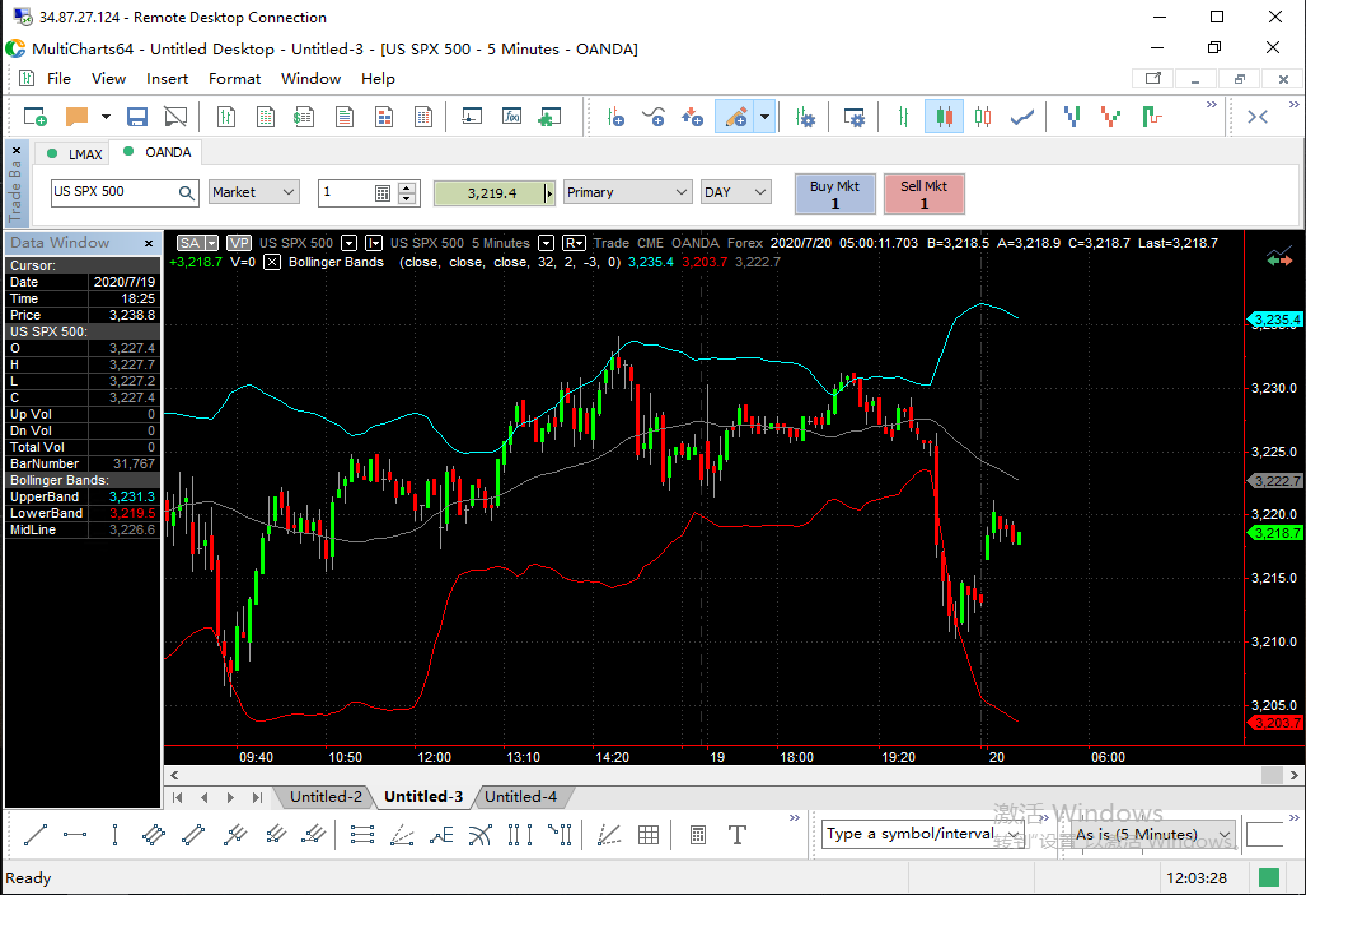Open Format Window settings icon
The height and width of the screenshot is (931, 1357).
(x=853, y=117)
